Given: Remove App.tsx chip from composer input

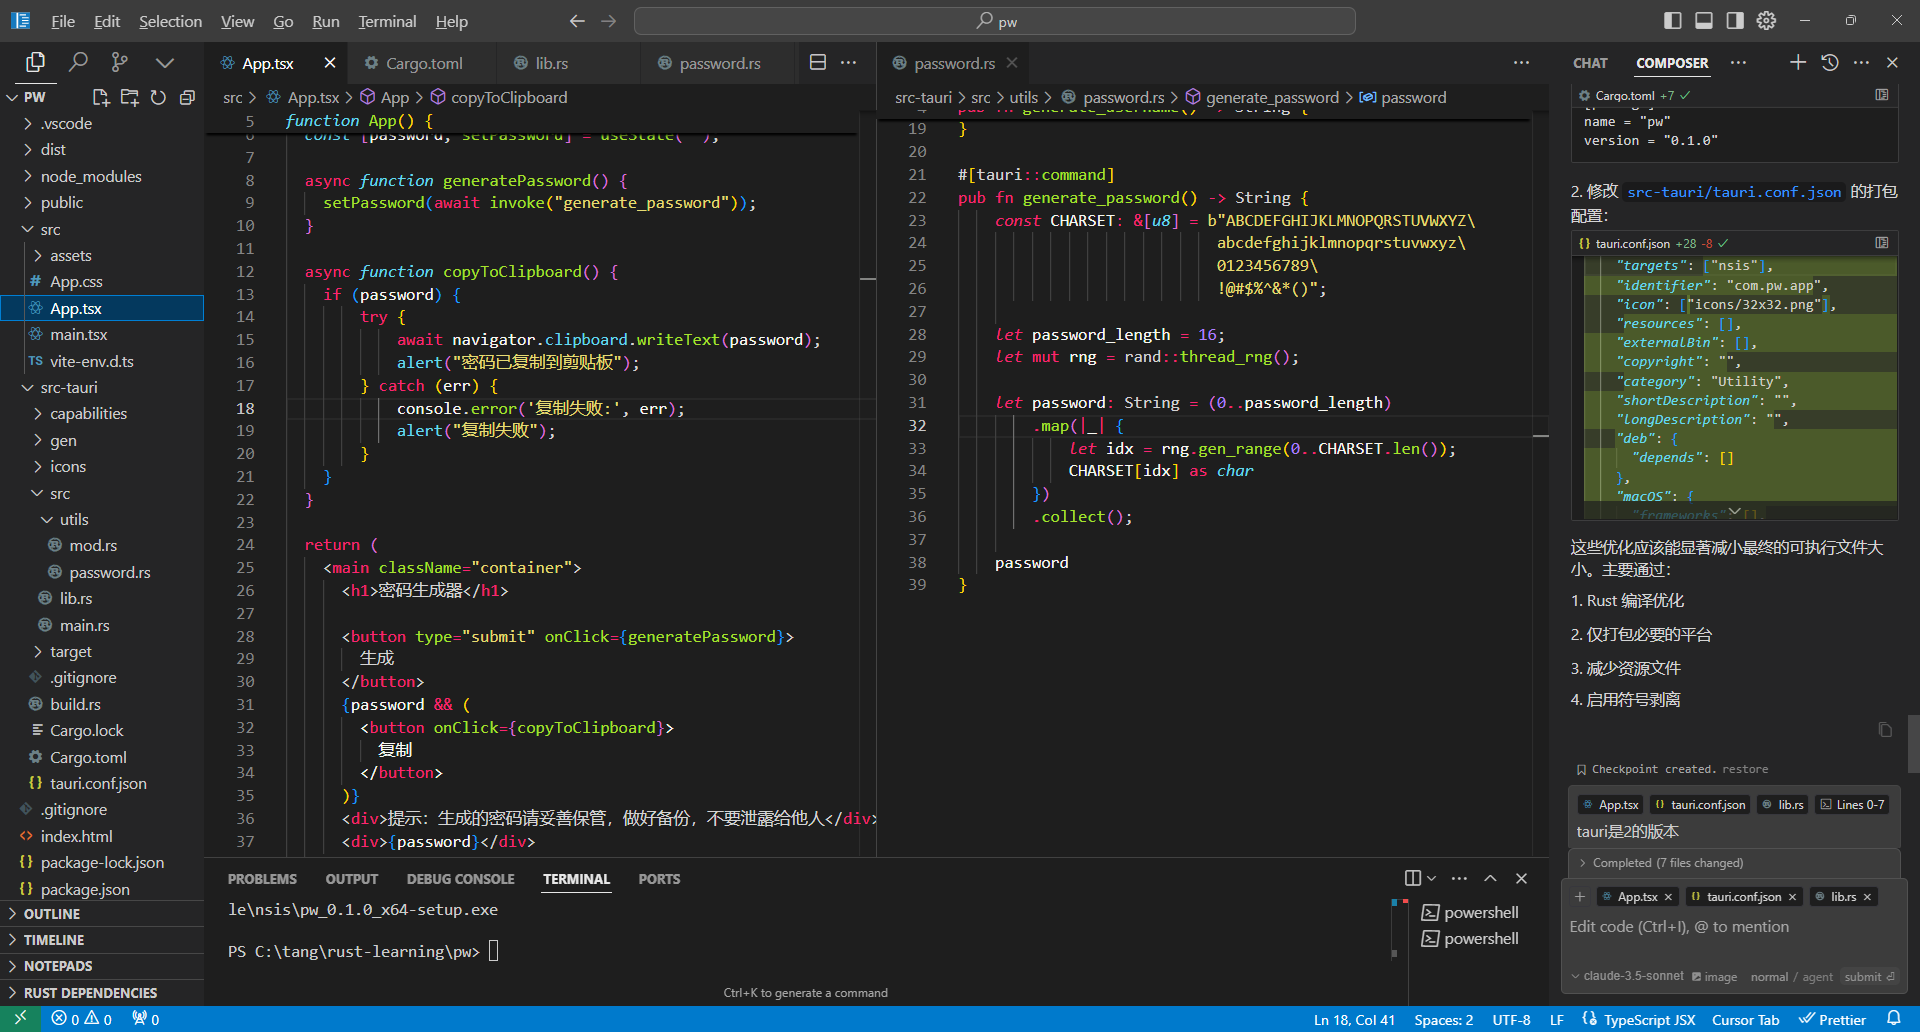Looking at the screenshot, I should coord(1668,897).
